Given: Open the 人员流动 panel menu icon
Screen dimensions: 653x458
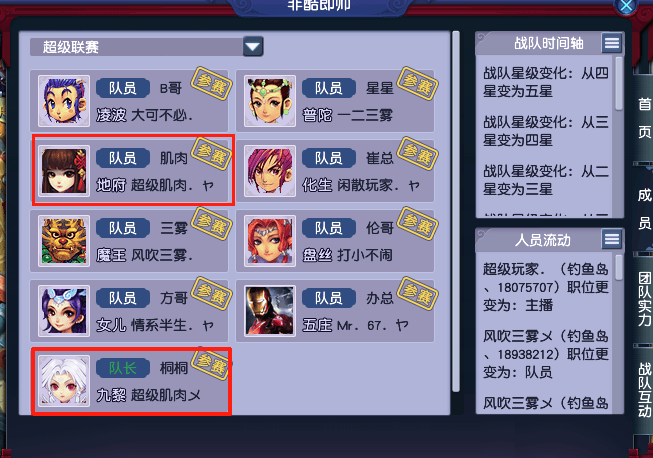Looking at the screenshot, I should click(x=612, y=239).
